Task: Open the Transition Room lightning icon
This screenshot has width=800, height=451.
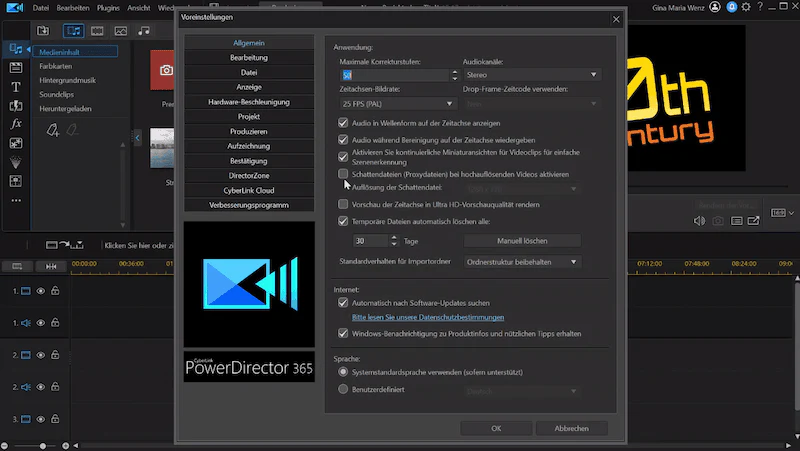Action: click(16, 106)
